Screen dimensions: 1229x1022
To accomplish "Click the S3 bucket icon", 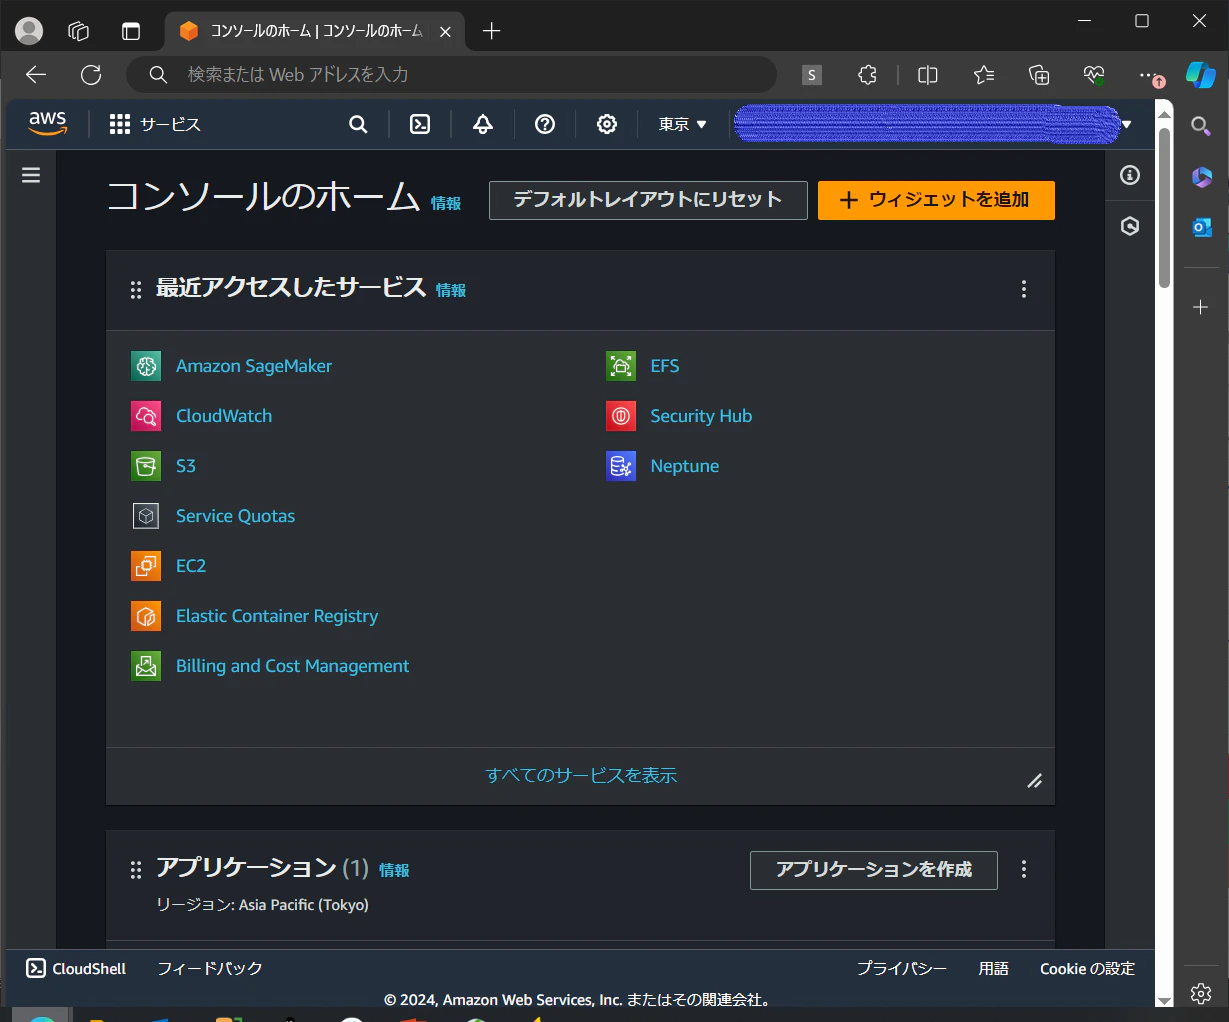I will (x=146, y=466).
